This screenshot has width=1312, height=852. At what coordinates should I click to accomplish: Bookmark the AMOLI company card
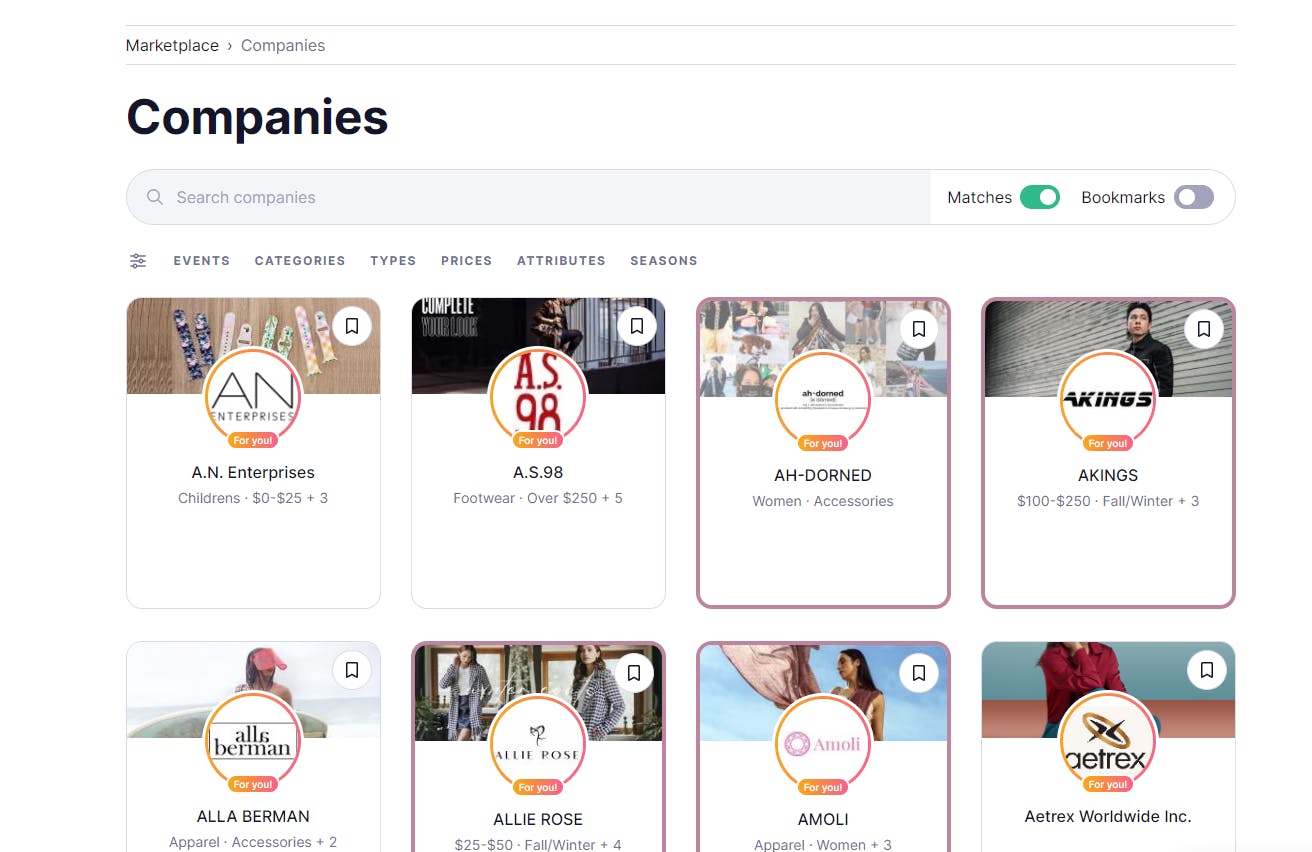(919, 673)
